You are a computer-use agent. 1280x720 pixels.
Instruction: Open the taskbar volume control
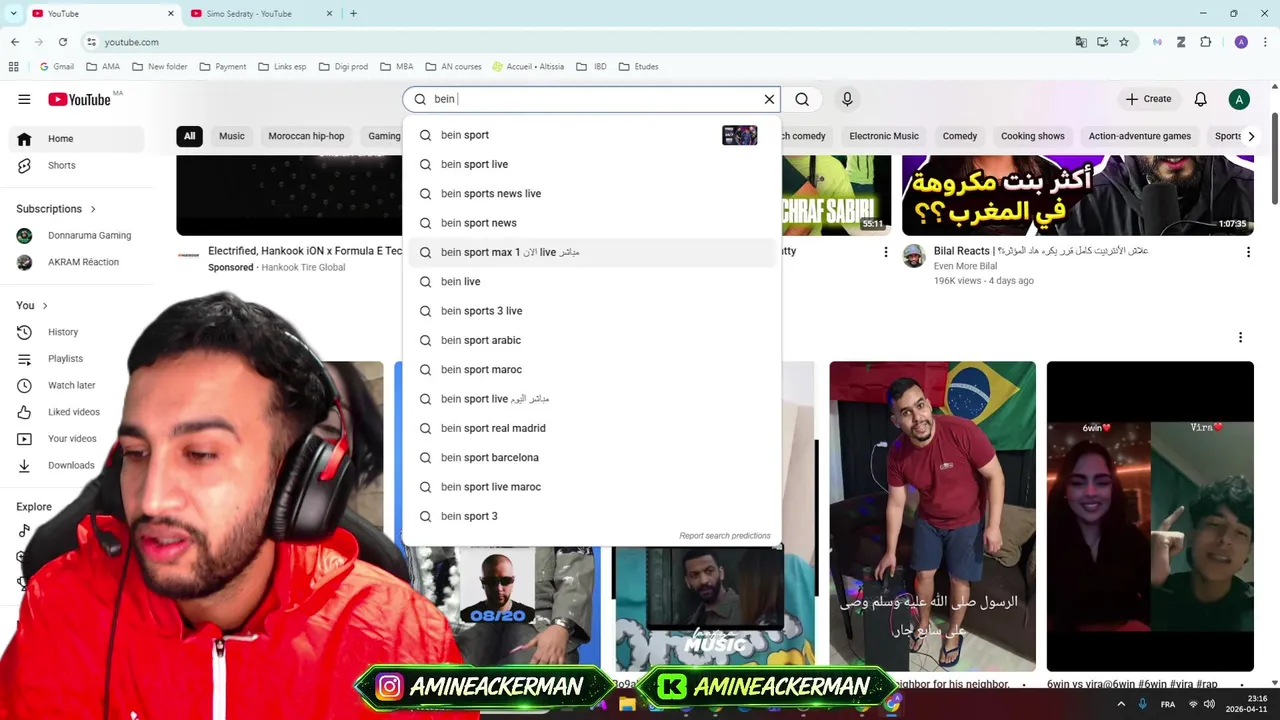tap(1210, 704)
